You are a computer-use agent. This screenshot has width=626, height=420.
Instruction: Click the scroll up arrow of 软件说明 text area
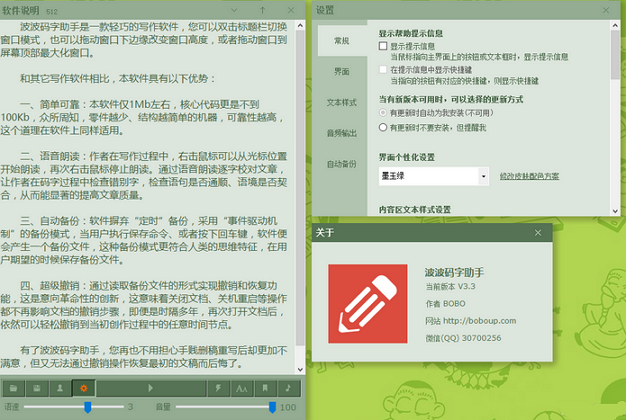click(300, 26)
